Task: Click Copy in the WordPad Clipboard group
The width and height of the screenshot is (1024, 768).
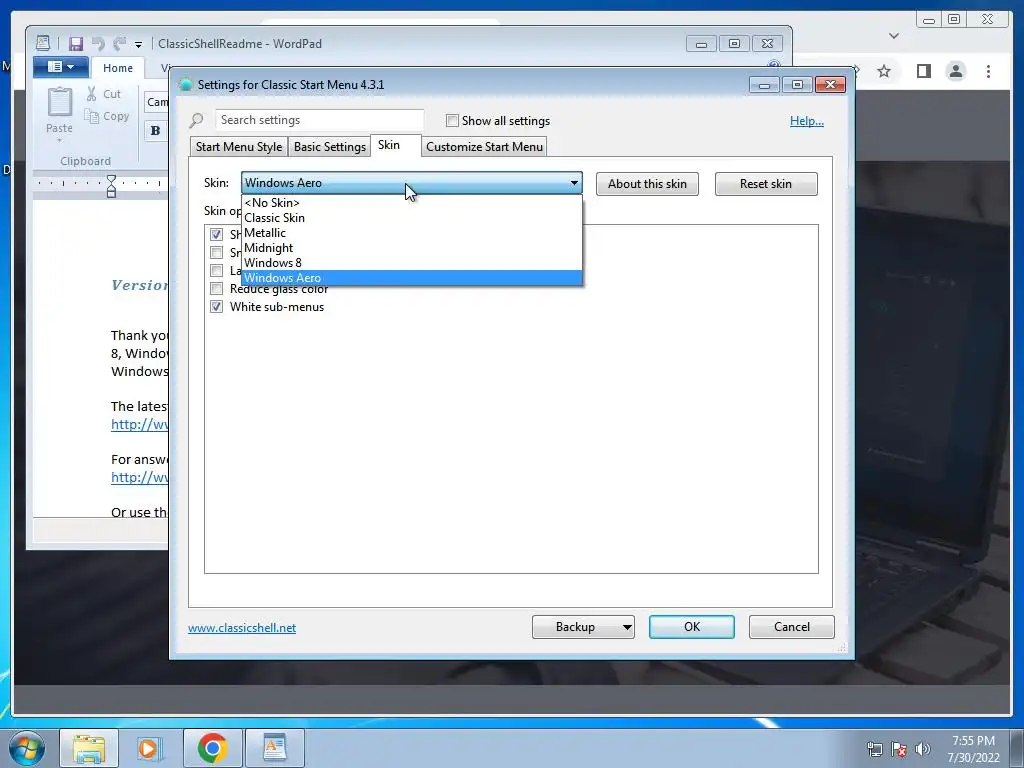Action: 107,116
